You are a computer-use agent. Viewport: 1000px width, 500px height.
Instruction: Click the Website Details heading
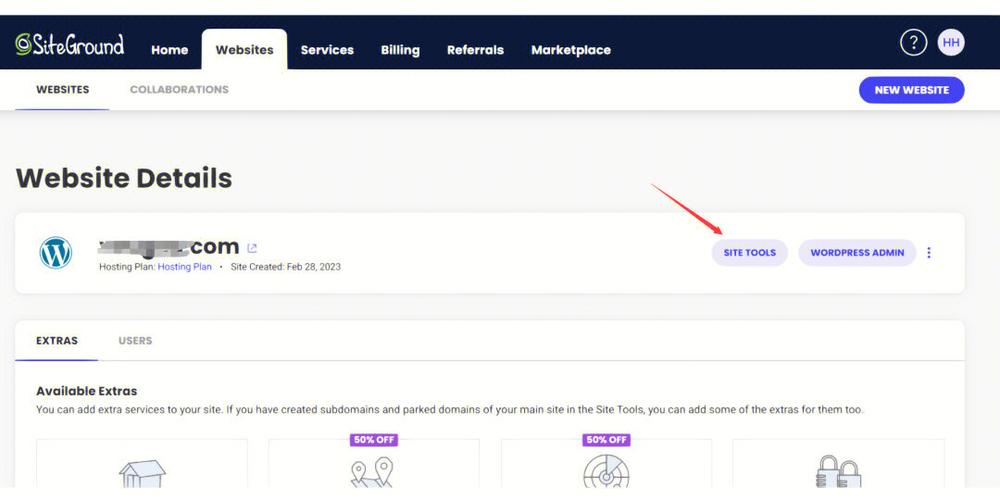click(x=124, y=178)
